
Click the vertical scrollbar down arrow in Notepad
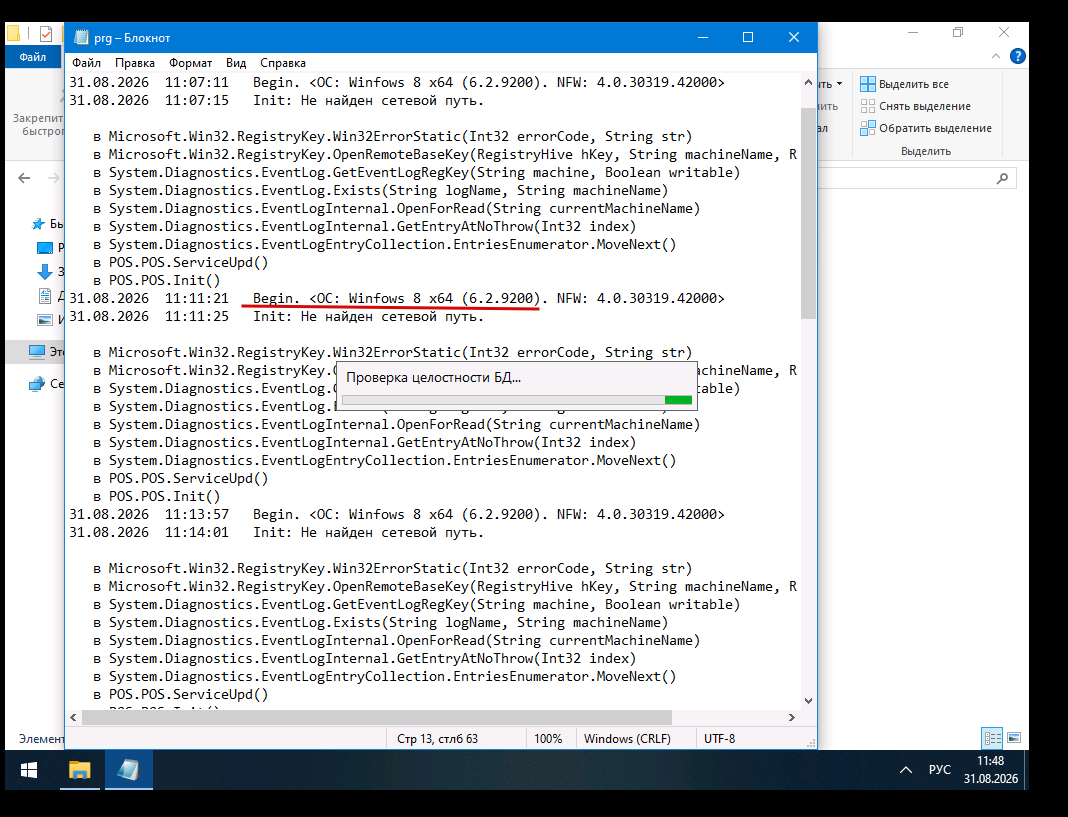pyautogui.click(x=808, y=700)
